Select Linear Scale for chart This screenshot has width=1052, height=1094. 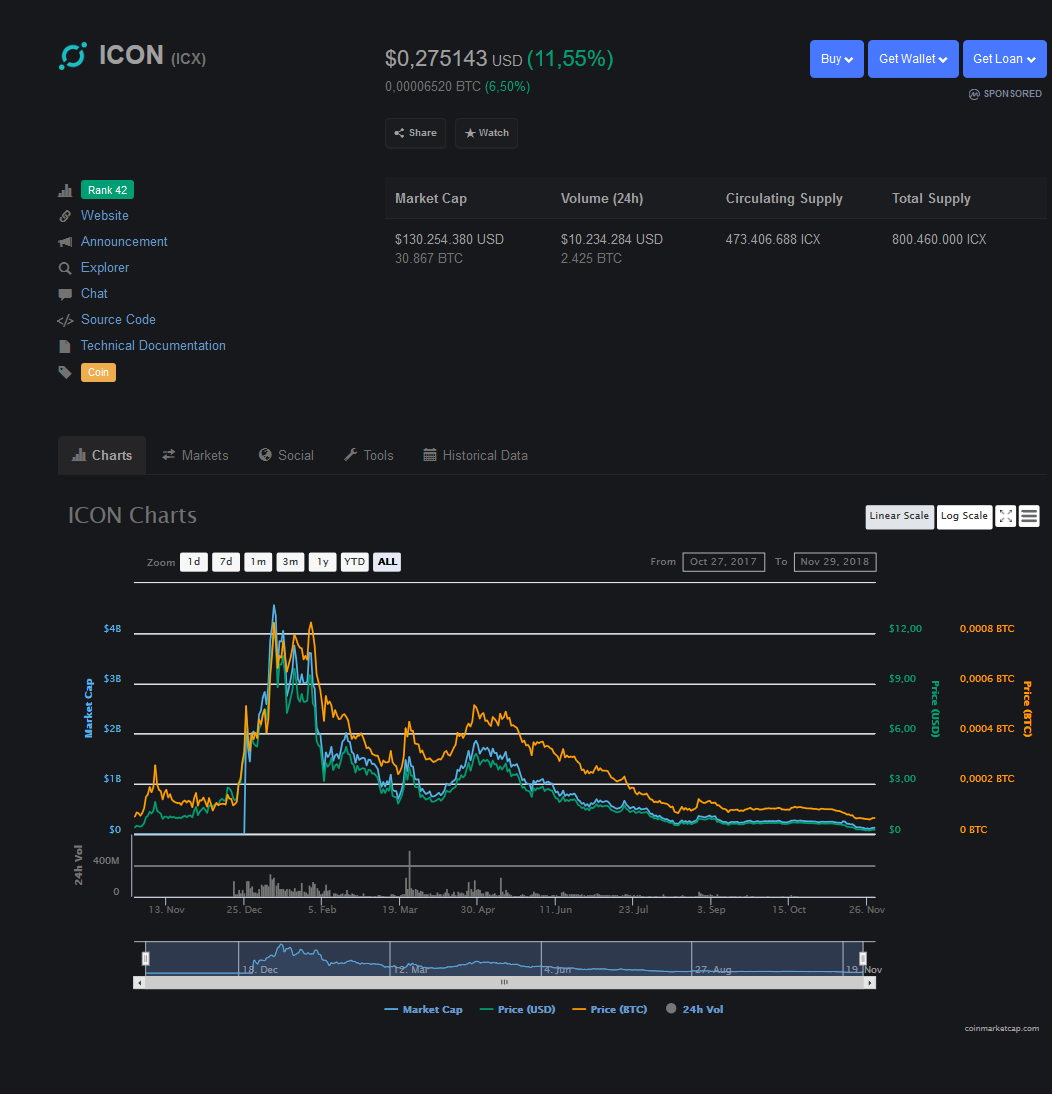point(899,517)
